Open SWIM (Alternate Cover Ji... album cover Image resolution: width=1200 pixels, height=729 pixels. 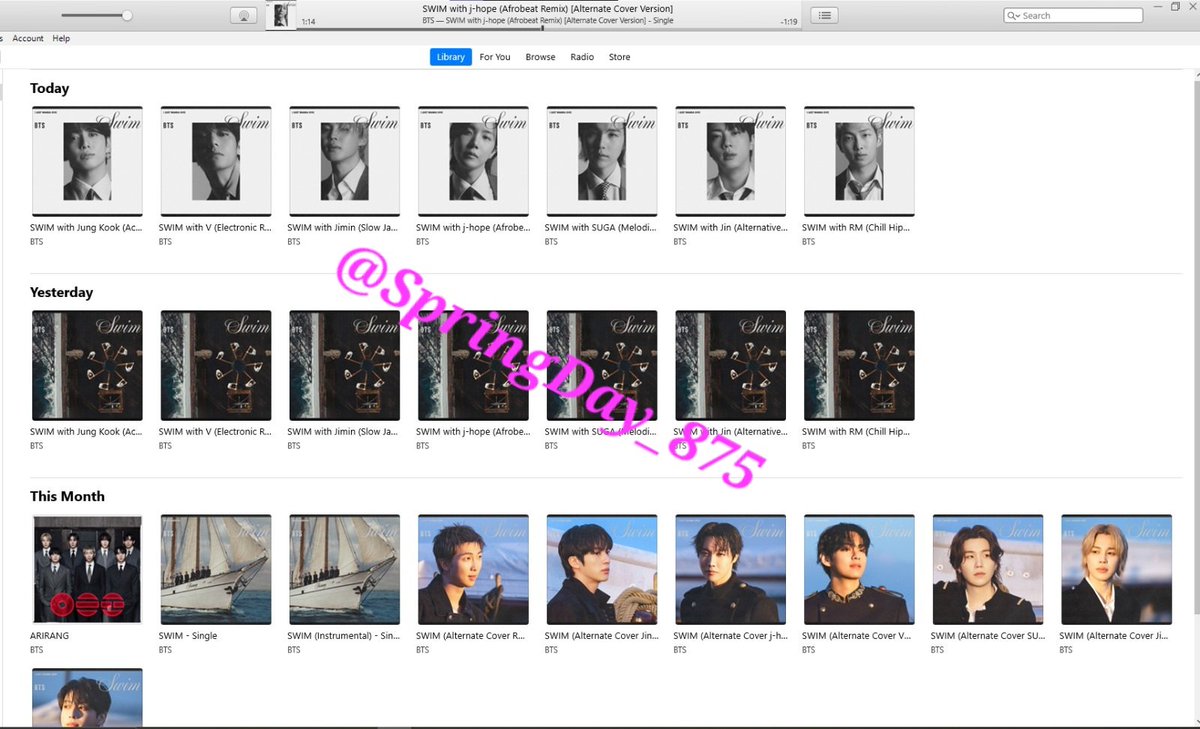point(1116,569)
